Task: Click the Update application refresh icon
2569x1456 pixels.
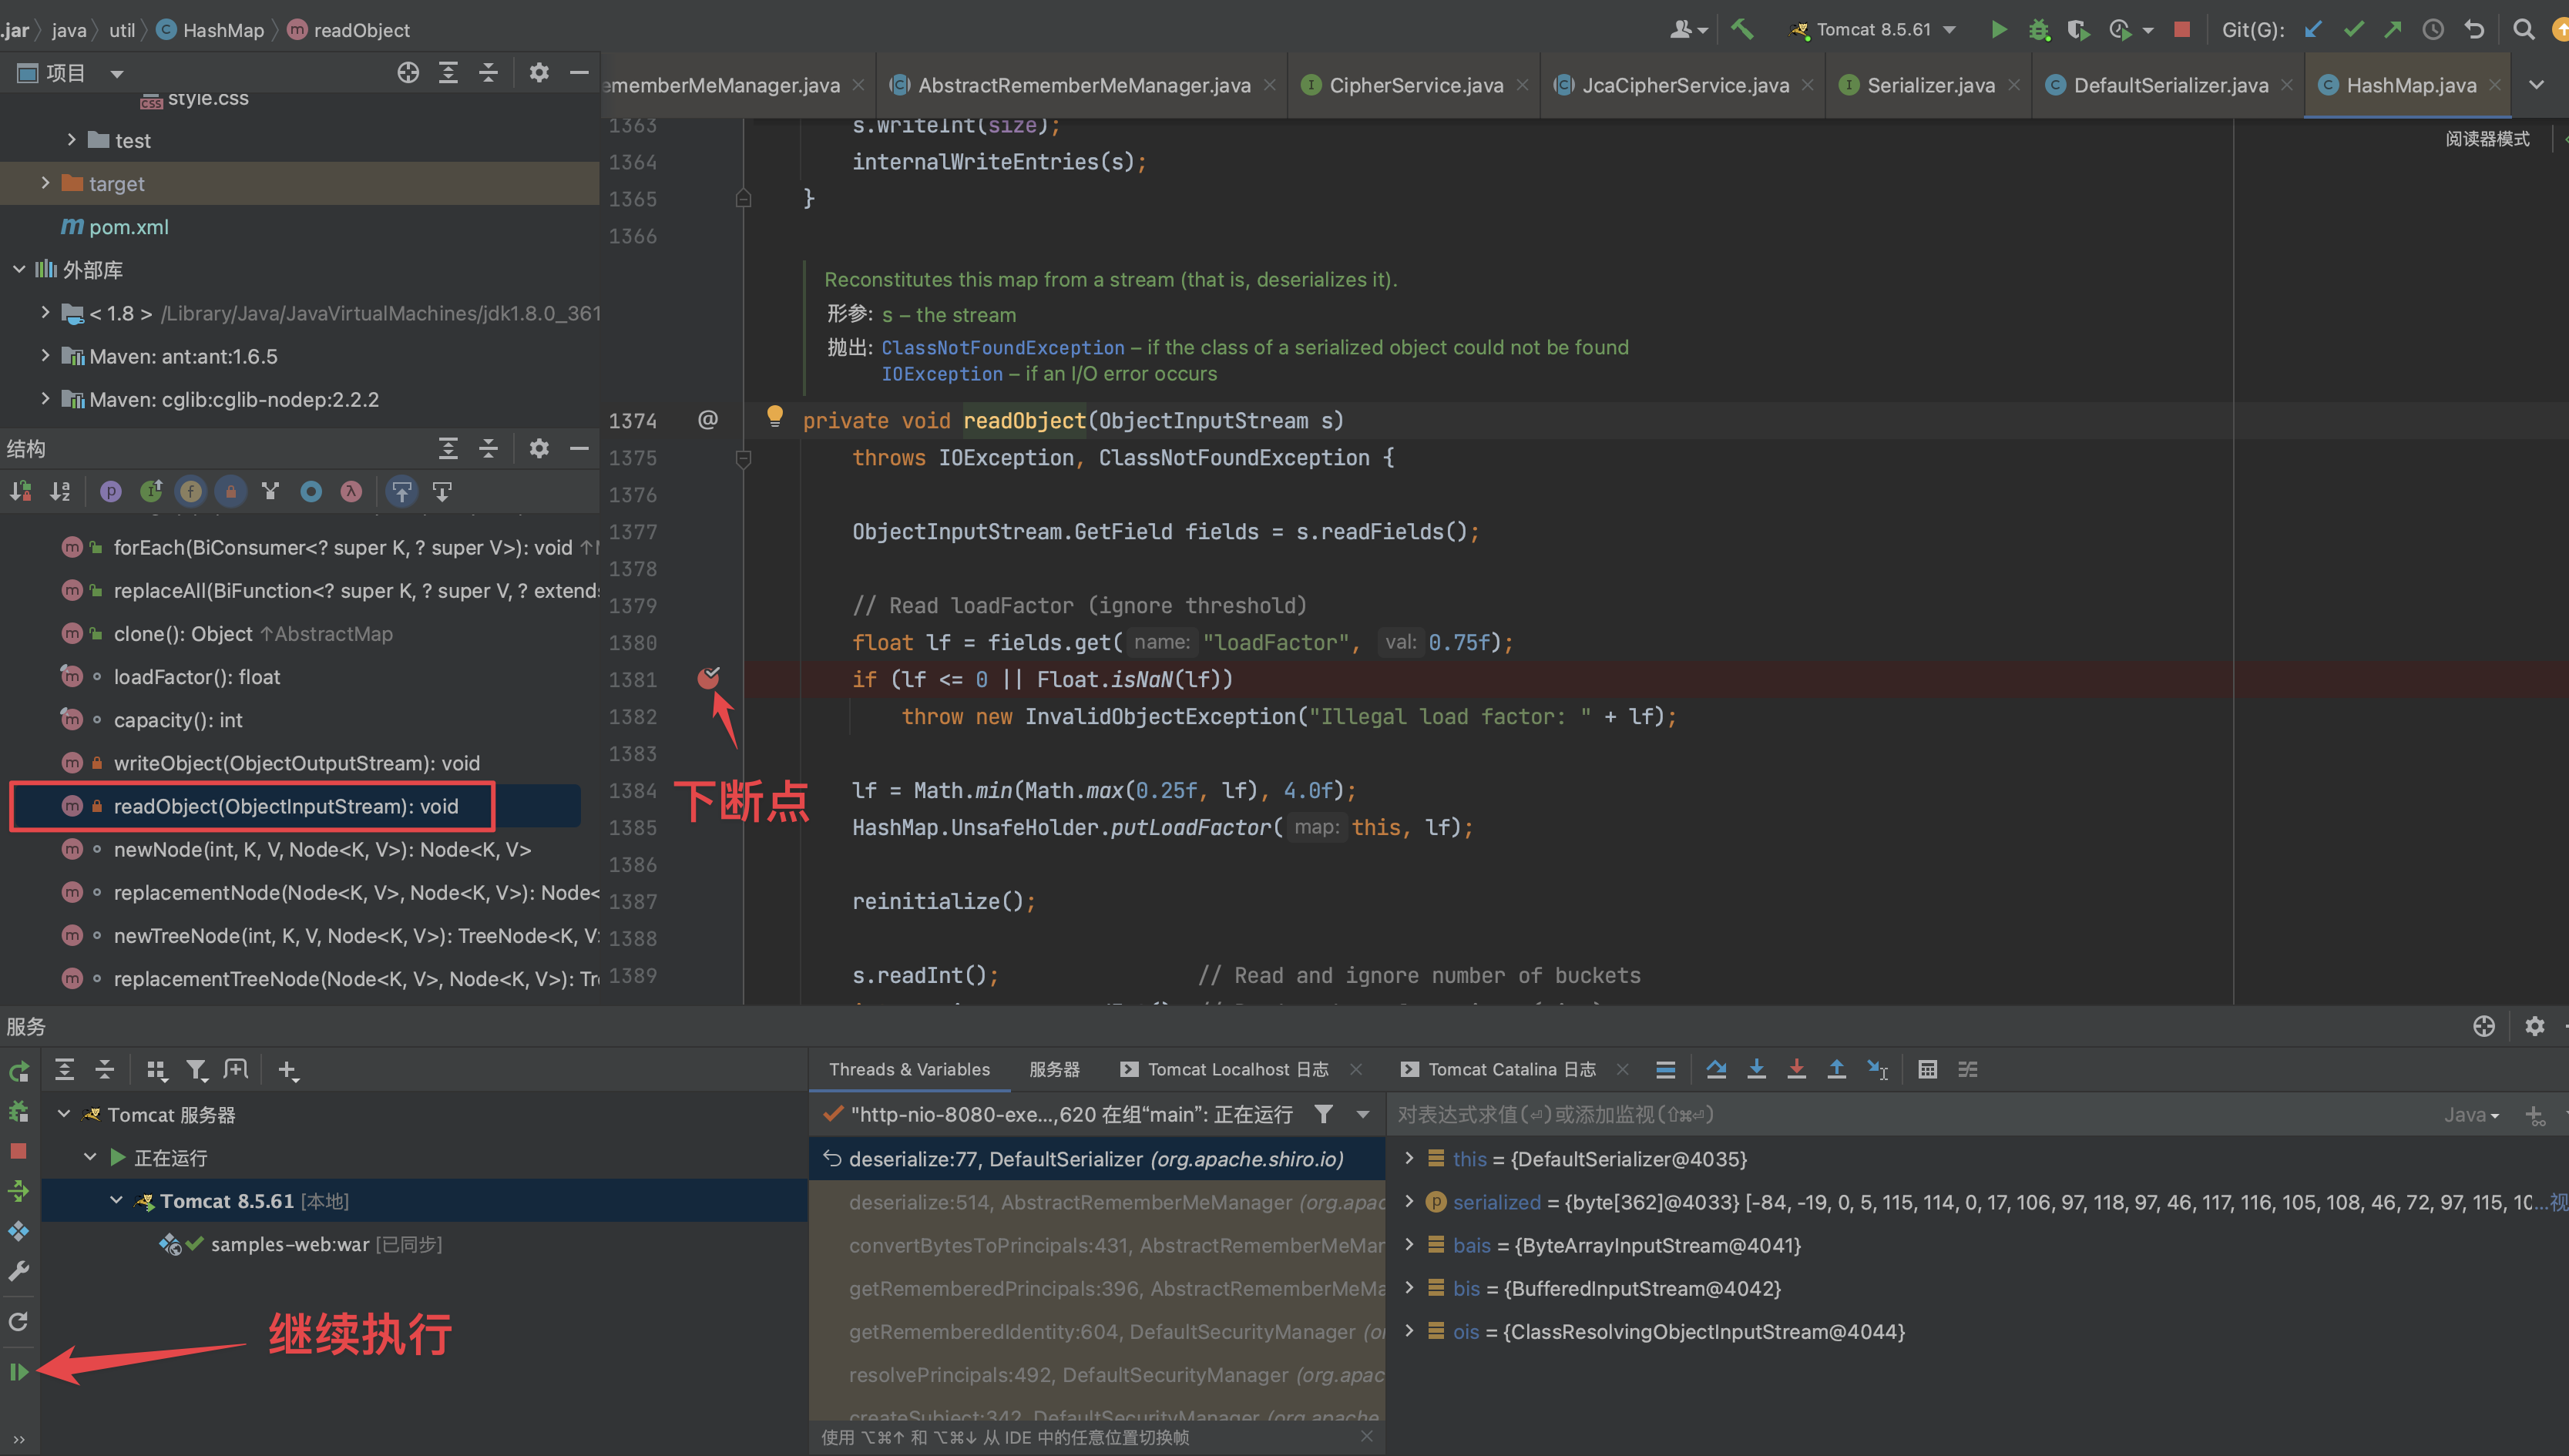Action: tap(18, 1321)
